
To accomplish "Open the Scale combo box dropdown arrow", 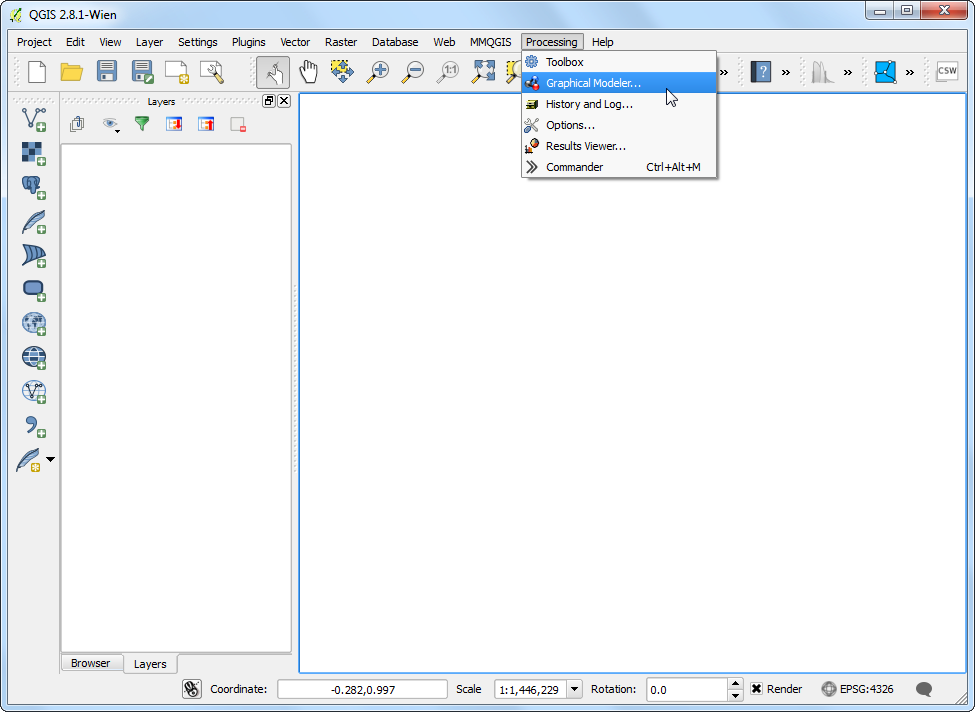I will pos(575,689).
